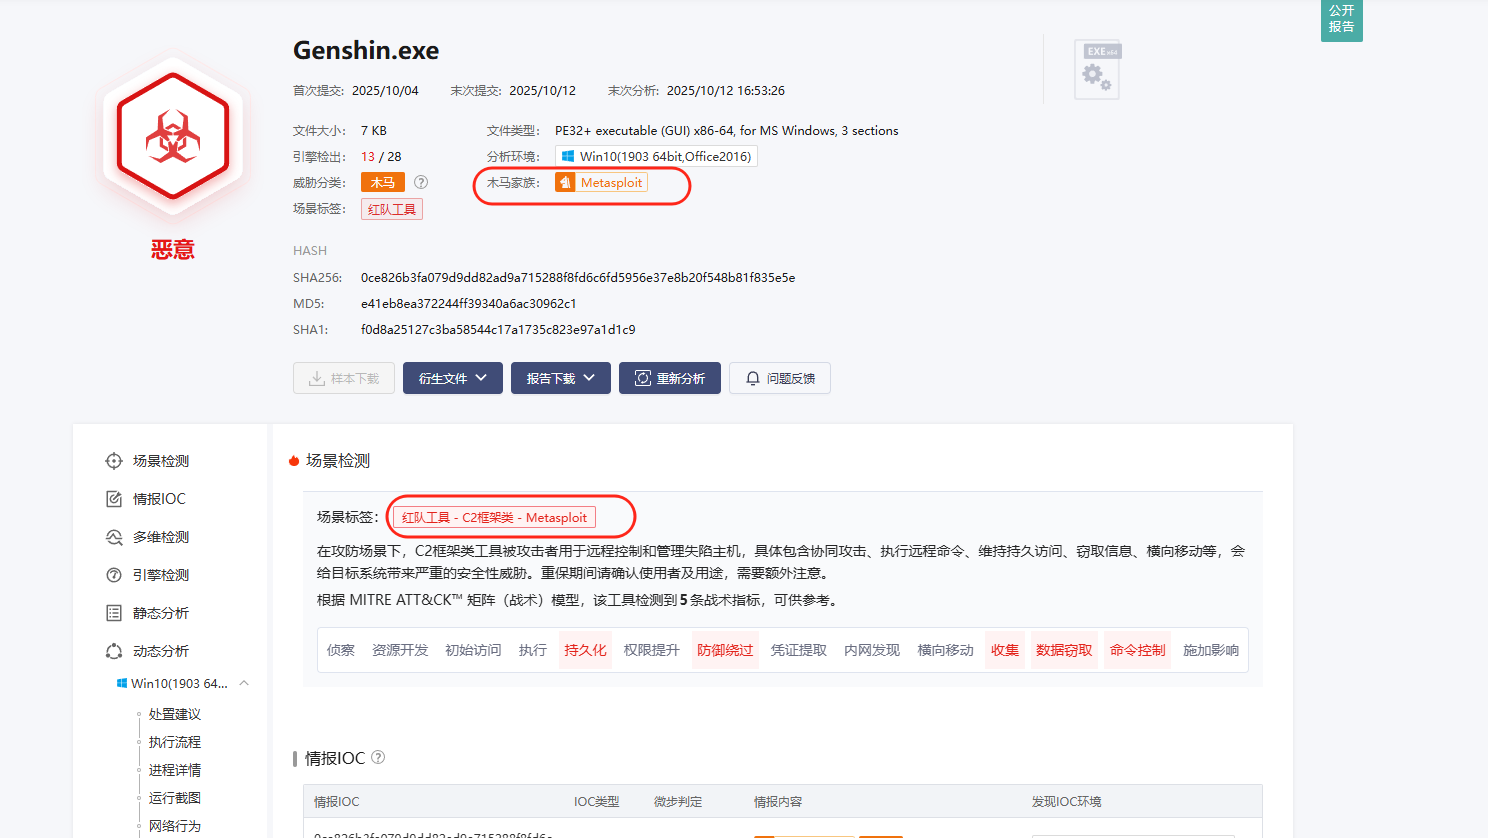Select 引擎检测 in the left navigation

(x=160, y=575)
